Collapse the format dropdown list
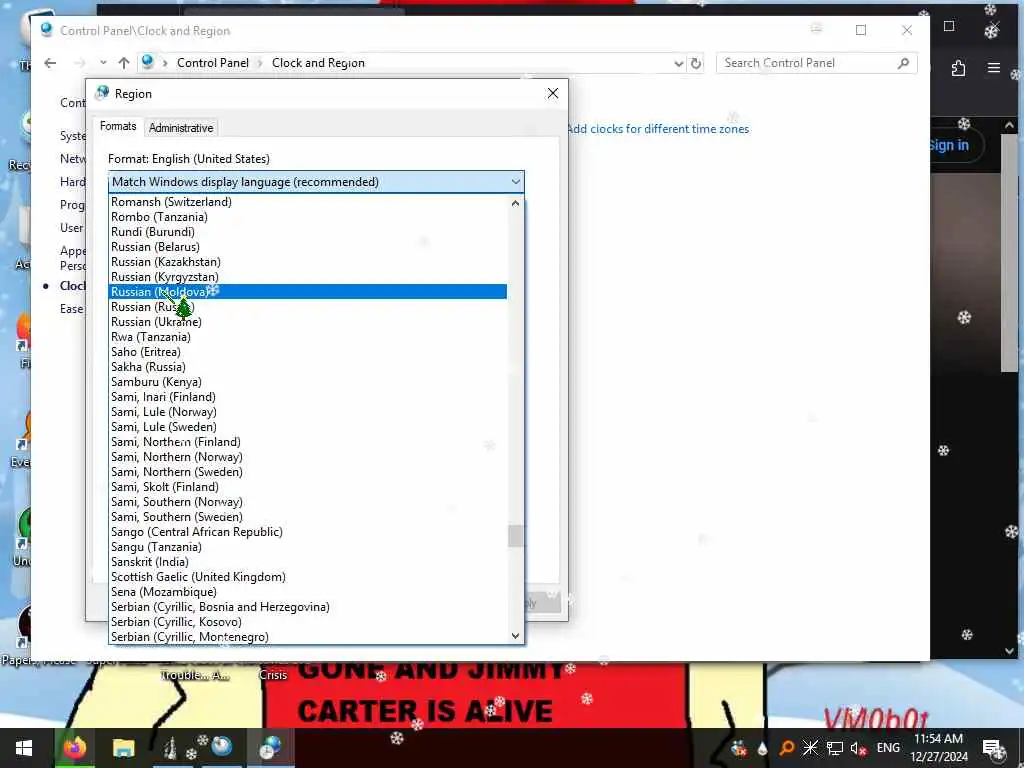The width and height of the screenshot is (1024, 768). click(x=516, y=182)
